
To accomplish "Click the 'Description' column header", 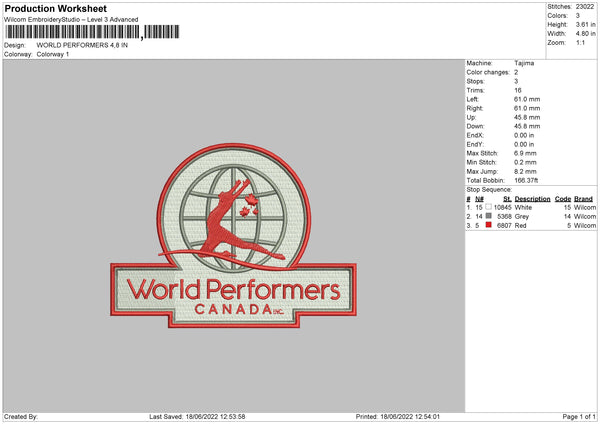I will [x=532, y=199].
